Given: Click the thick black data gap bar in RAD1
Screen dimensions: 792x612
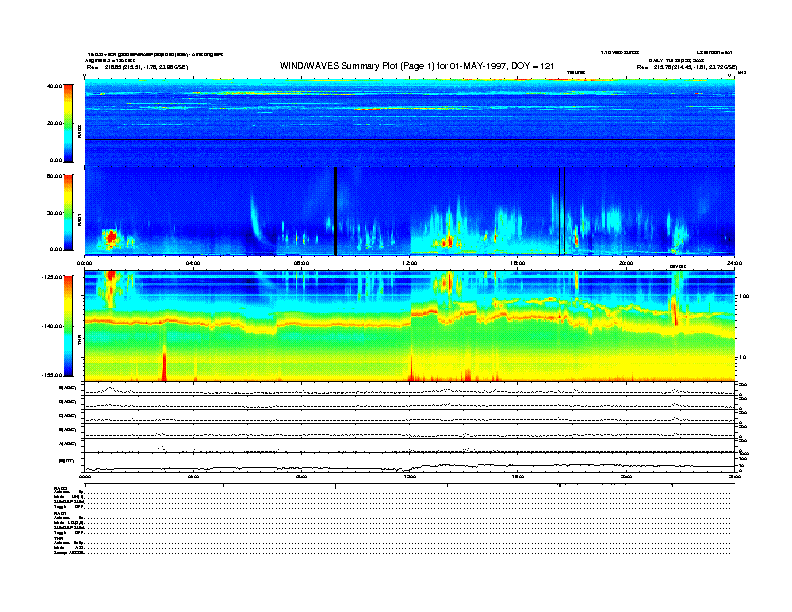Looking at the screenshot, I should [335, 211].
